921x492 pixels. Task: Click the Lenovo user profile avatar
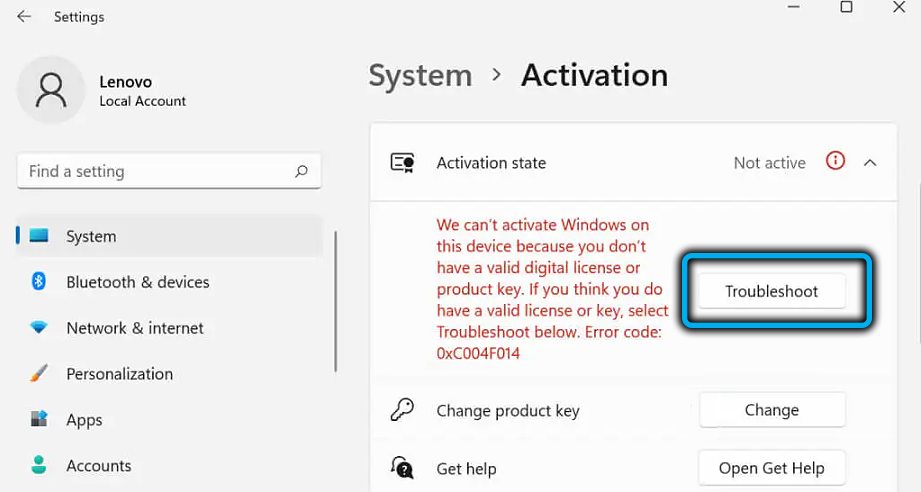click(49, 91)
